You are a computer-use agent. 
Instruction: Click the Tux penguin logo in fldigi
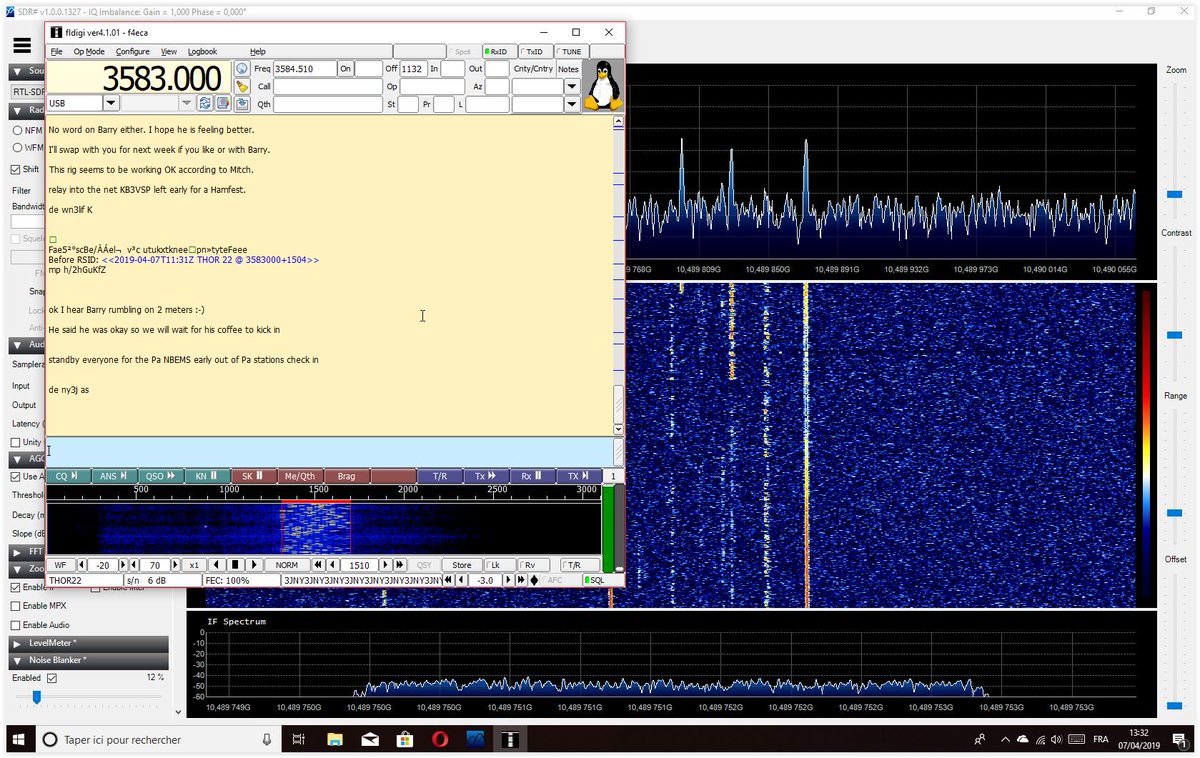pyautogui.click(x=602, y=86)
